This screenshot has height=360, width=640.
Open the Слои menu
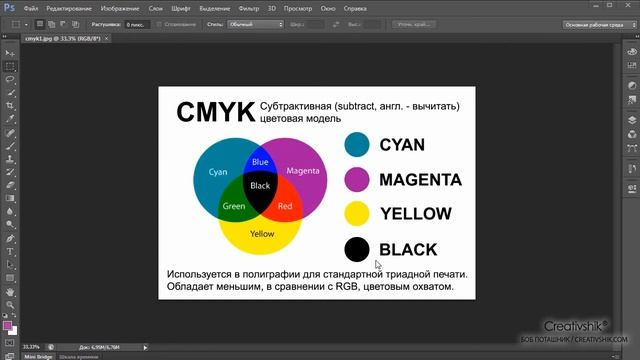[156, 9]
